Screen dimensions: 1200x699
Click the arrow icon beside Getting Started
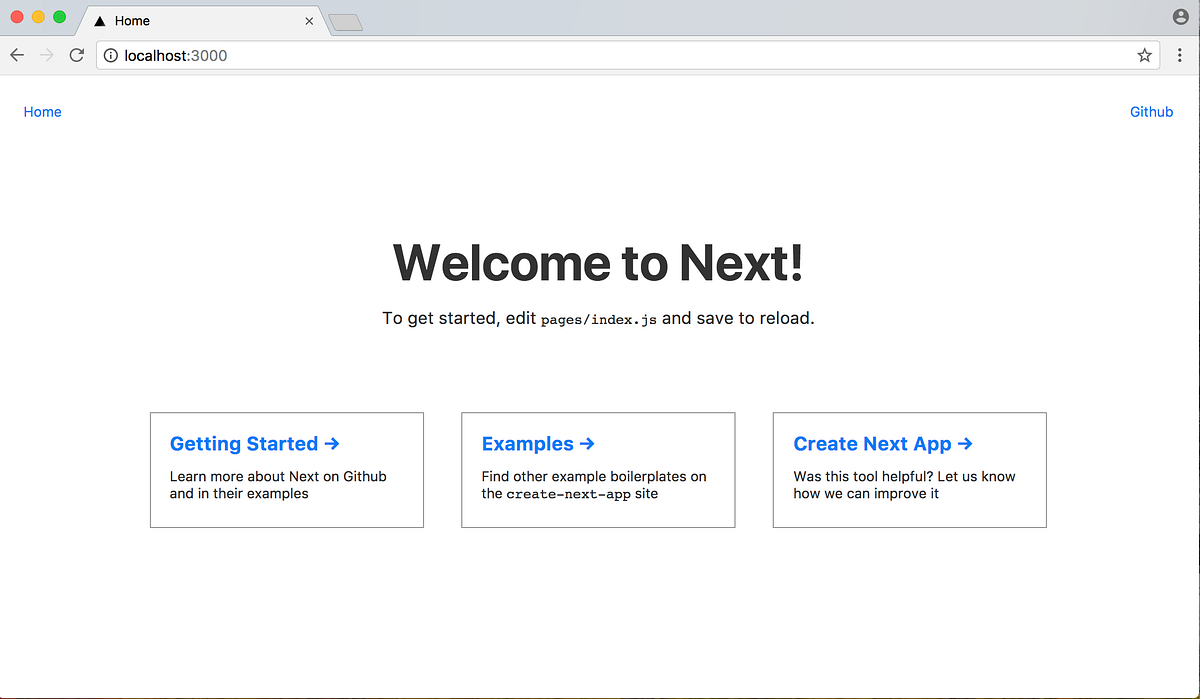click(x=332, y=444)
